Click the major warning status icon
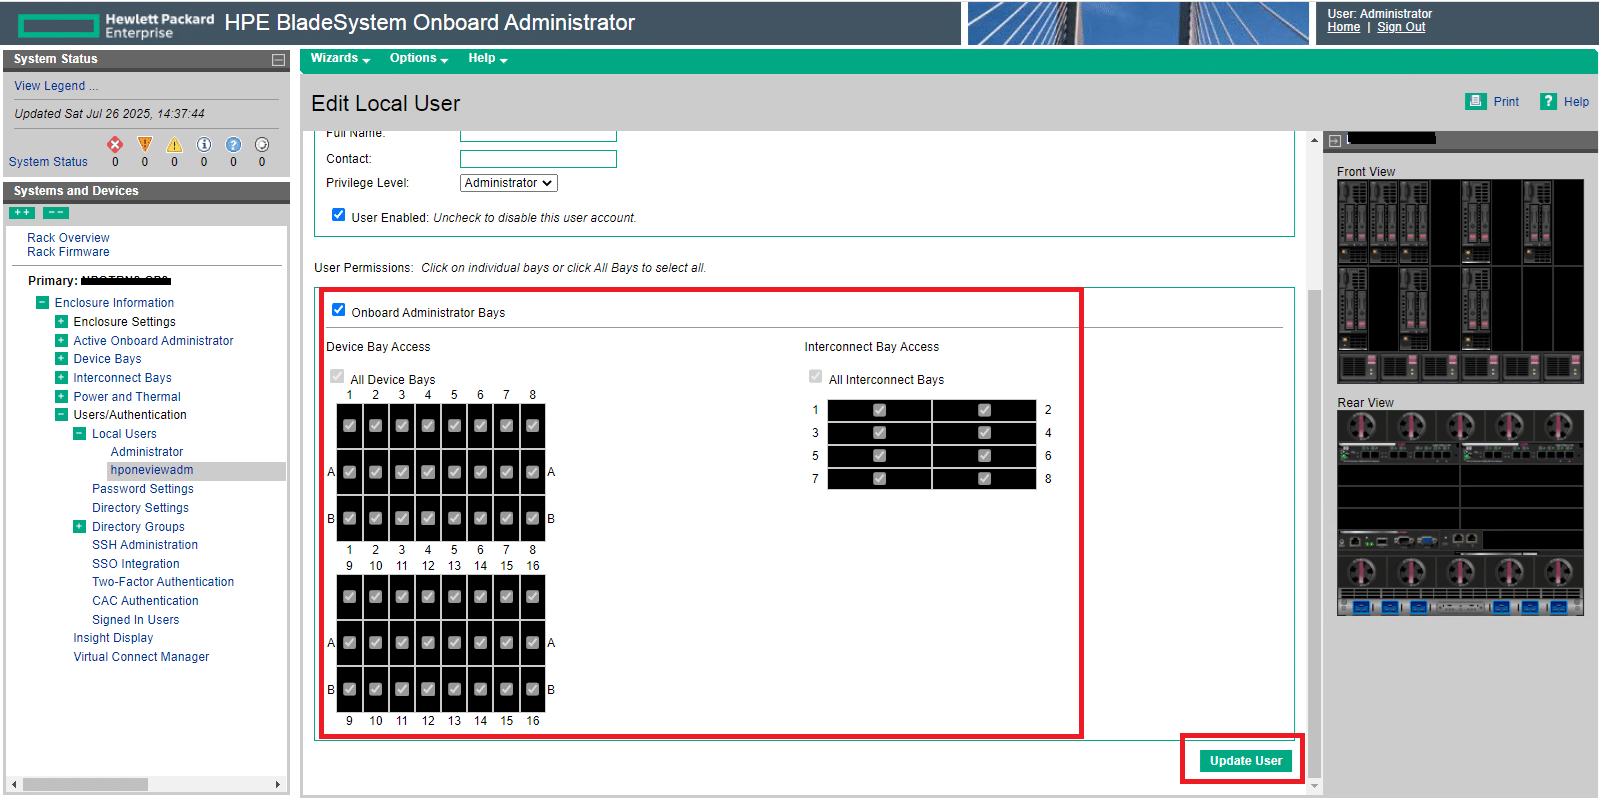Screen dimensions: 1599x799 click(x=145, y=145)
